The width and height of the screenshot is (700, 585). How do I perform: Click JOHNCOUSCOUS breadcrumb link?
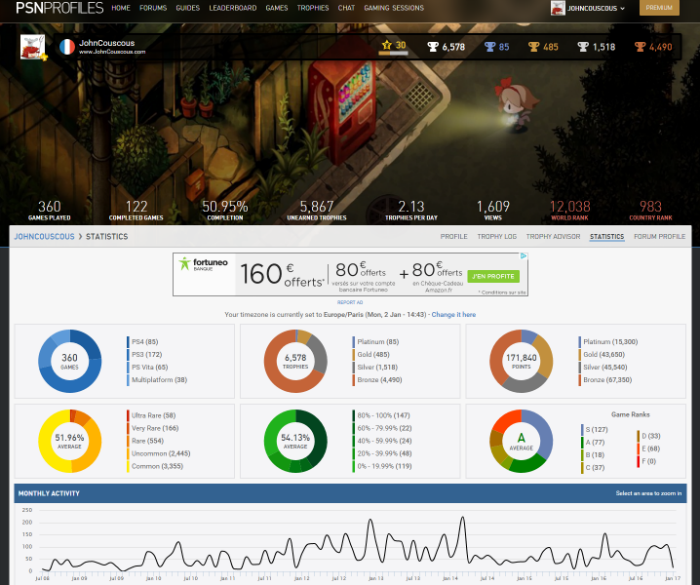click(44, 237)
